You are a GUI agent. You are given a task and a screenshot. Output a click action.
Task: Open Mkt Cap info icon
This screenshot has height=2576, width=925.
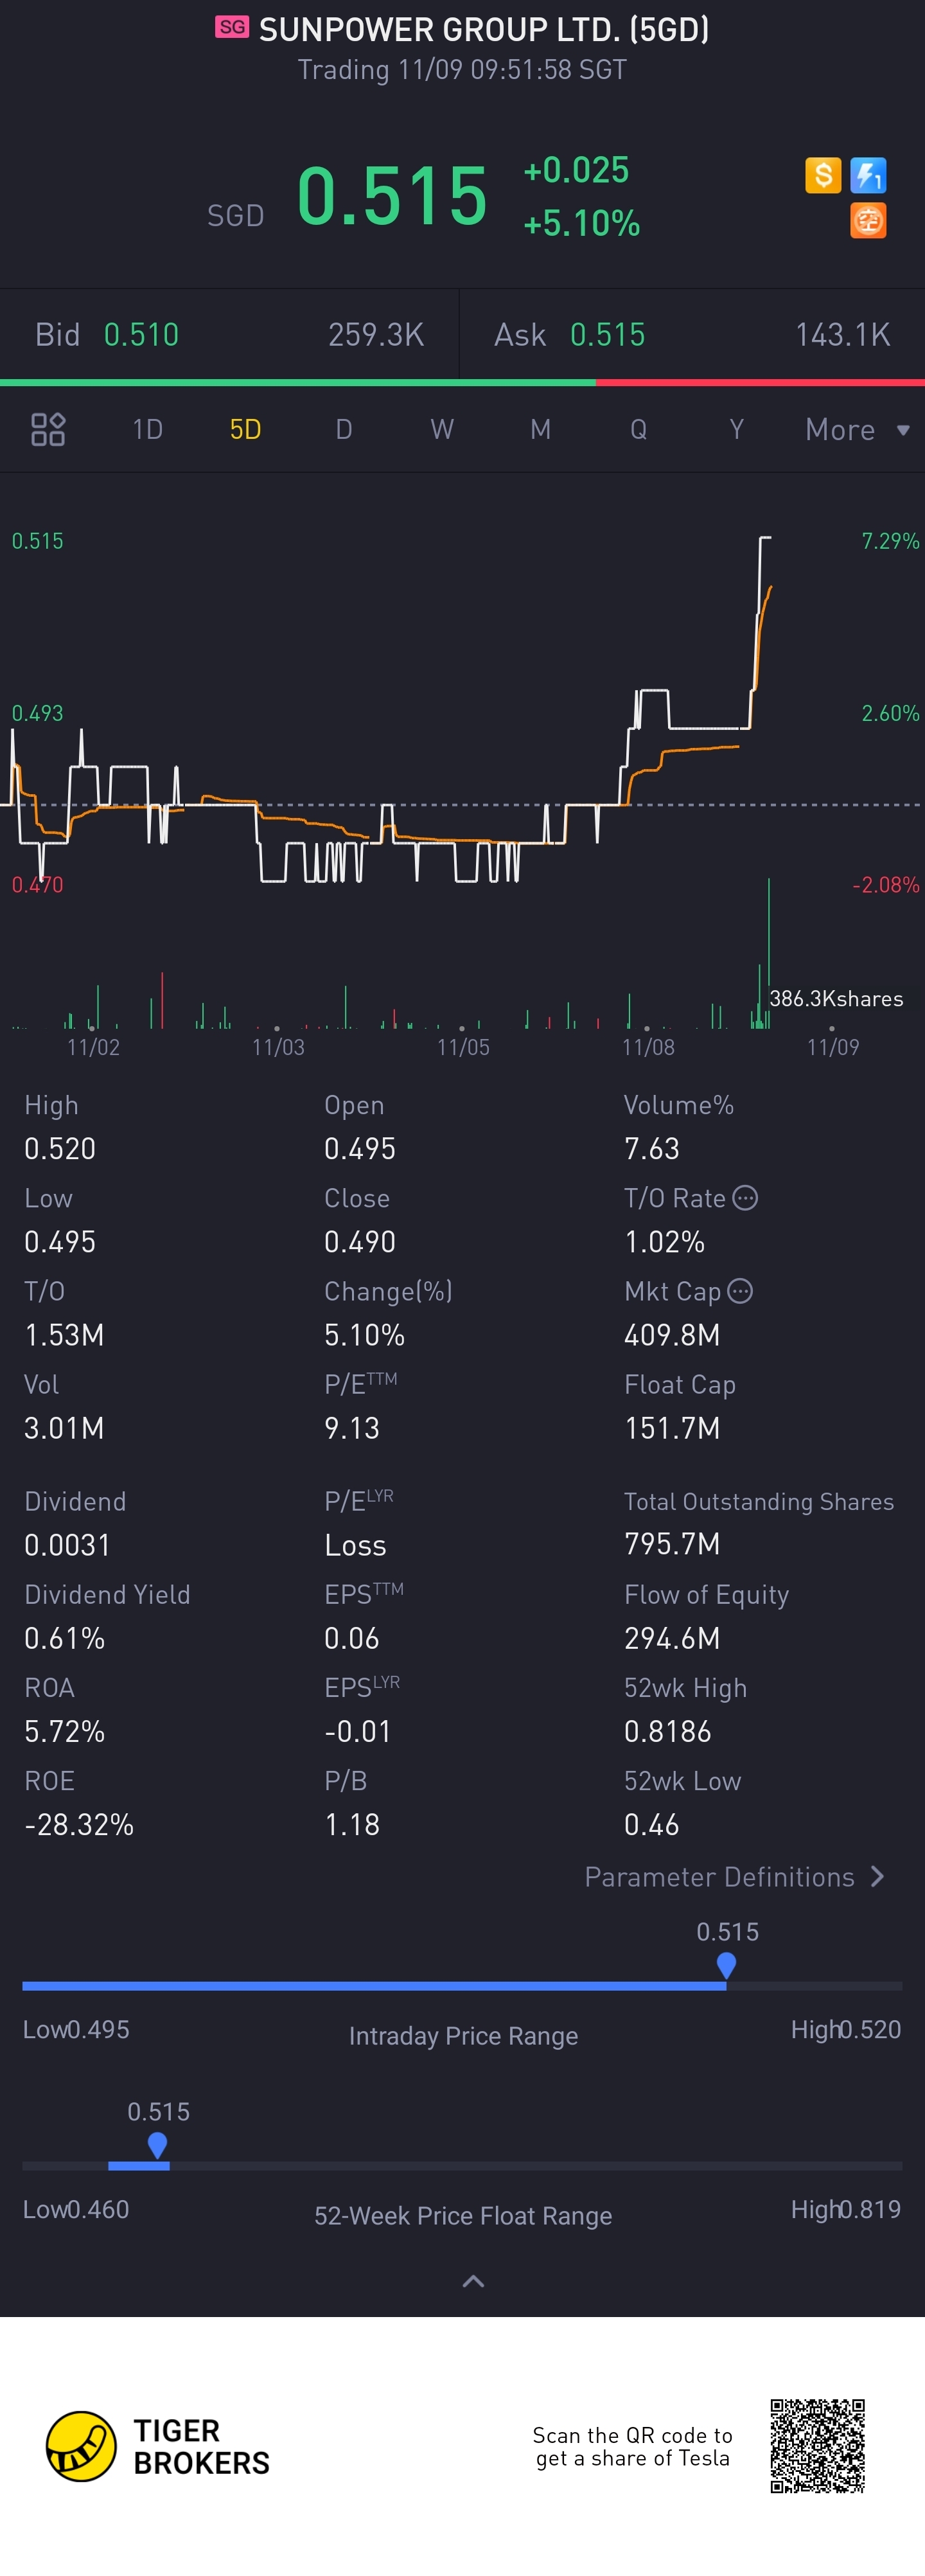740,1291
